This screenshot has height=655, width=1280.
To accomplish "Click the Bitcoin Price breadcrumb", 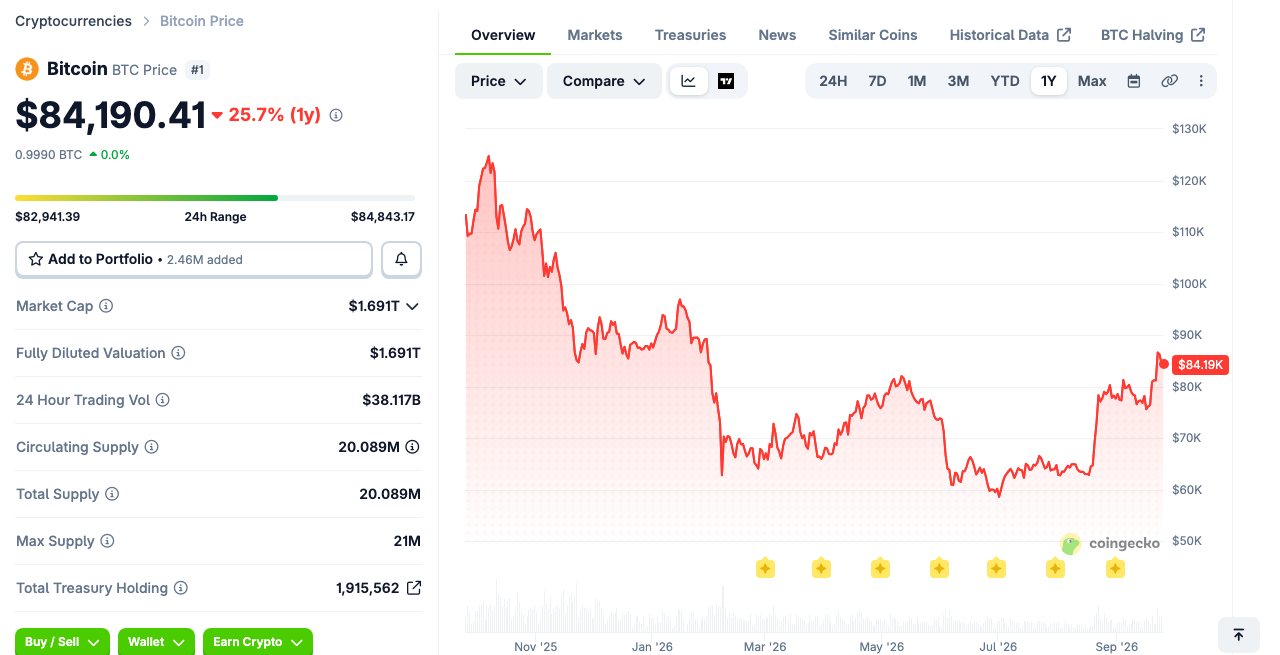I will (x=202, y=21).
